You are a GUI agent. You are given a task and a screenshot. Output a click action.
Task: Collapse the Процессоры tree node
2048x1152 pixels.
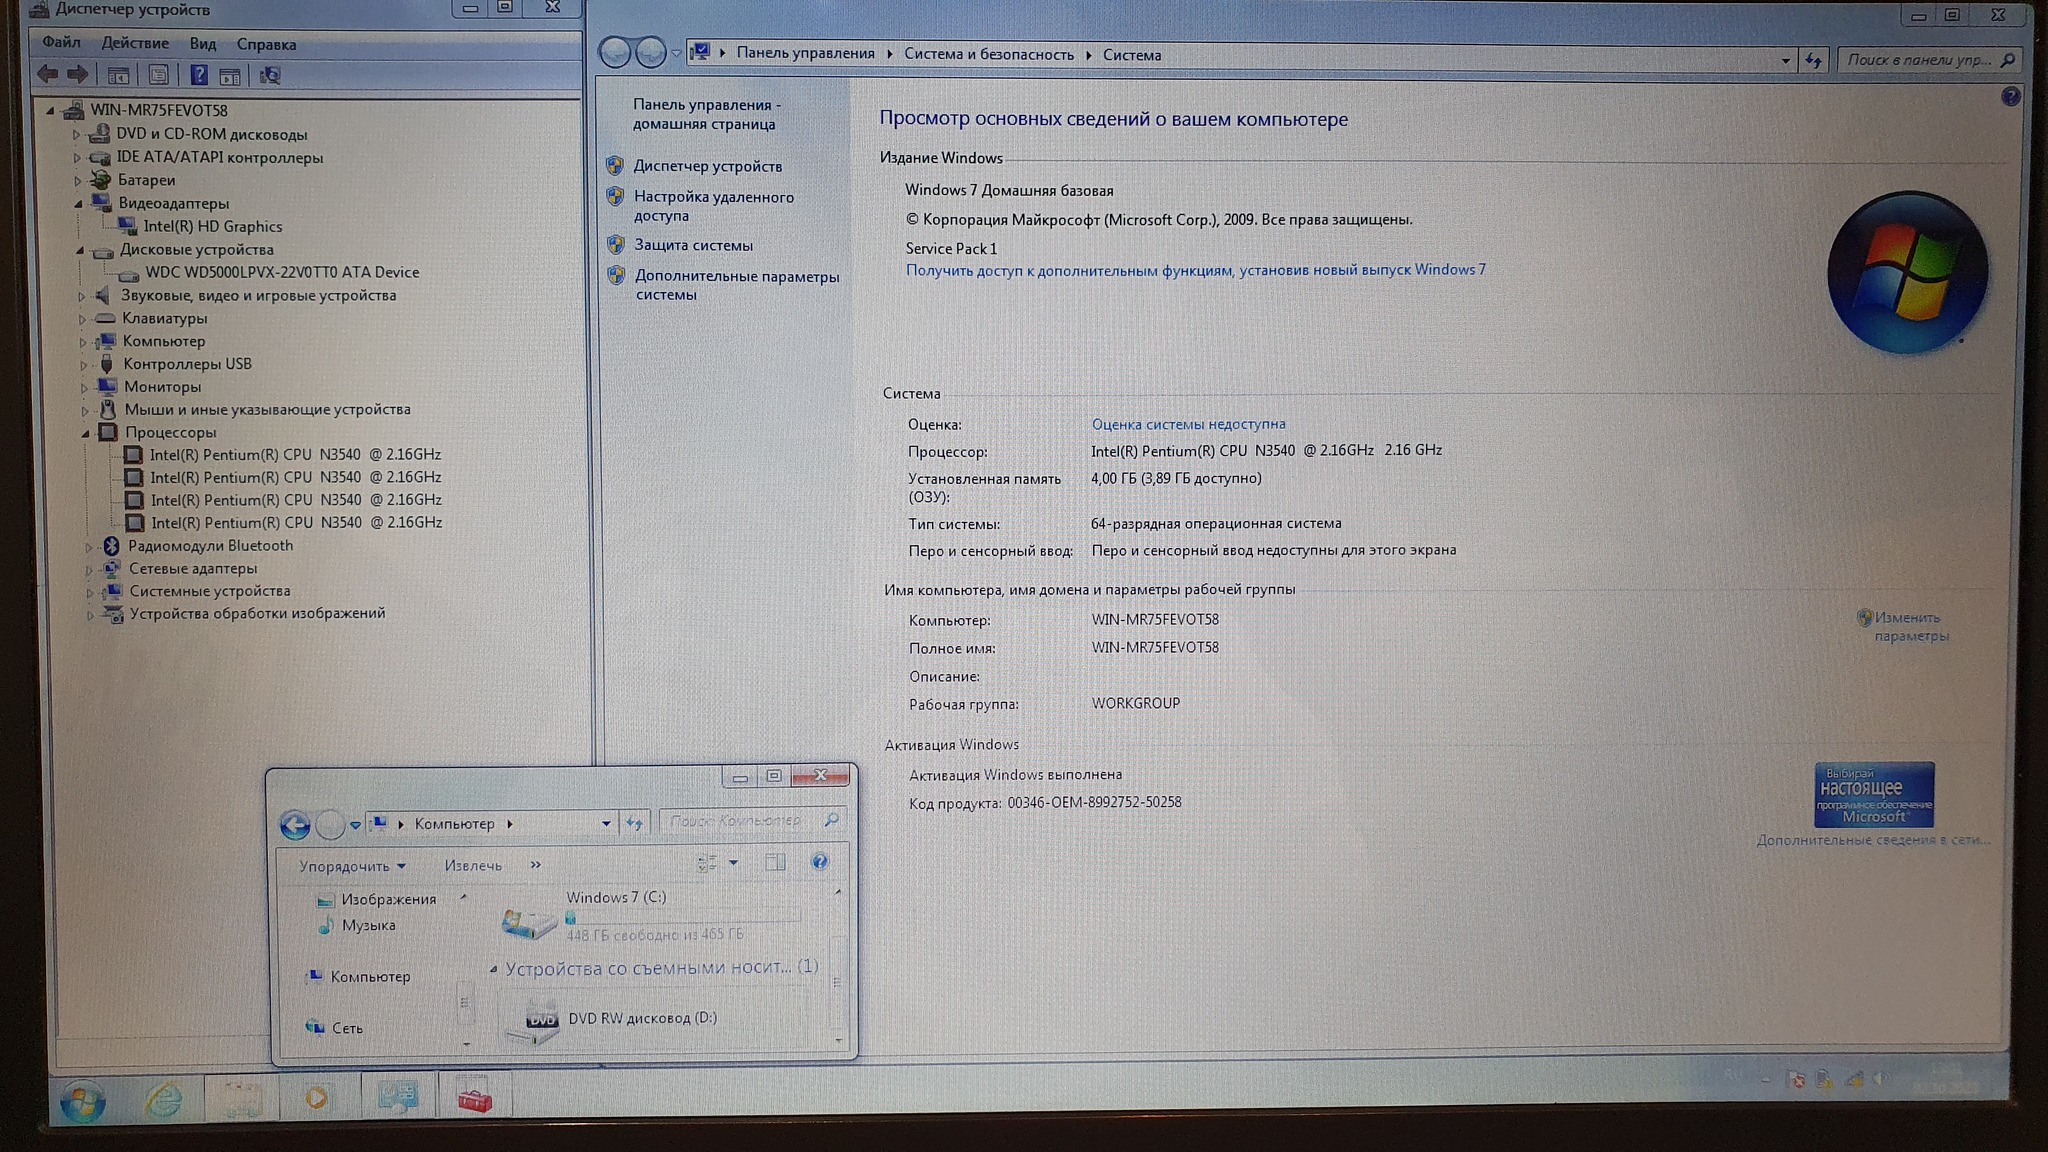(x=86, y=433)
